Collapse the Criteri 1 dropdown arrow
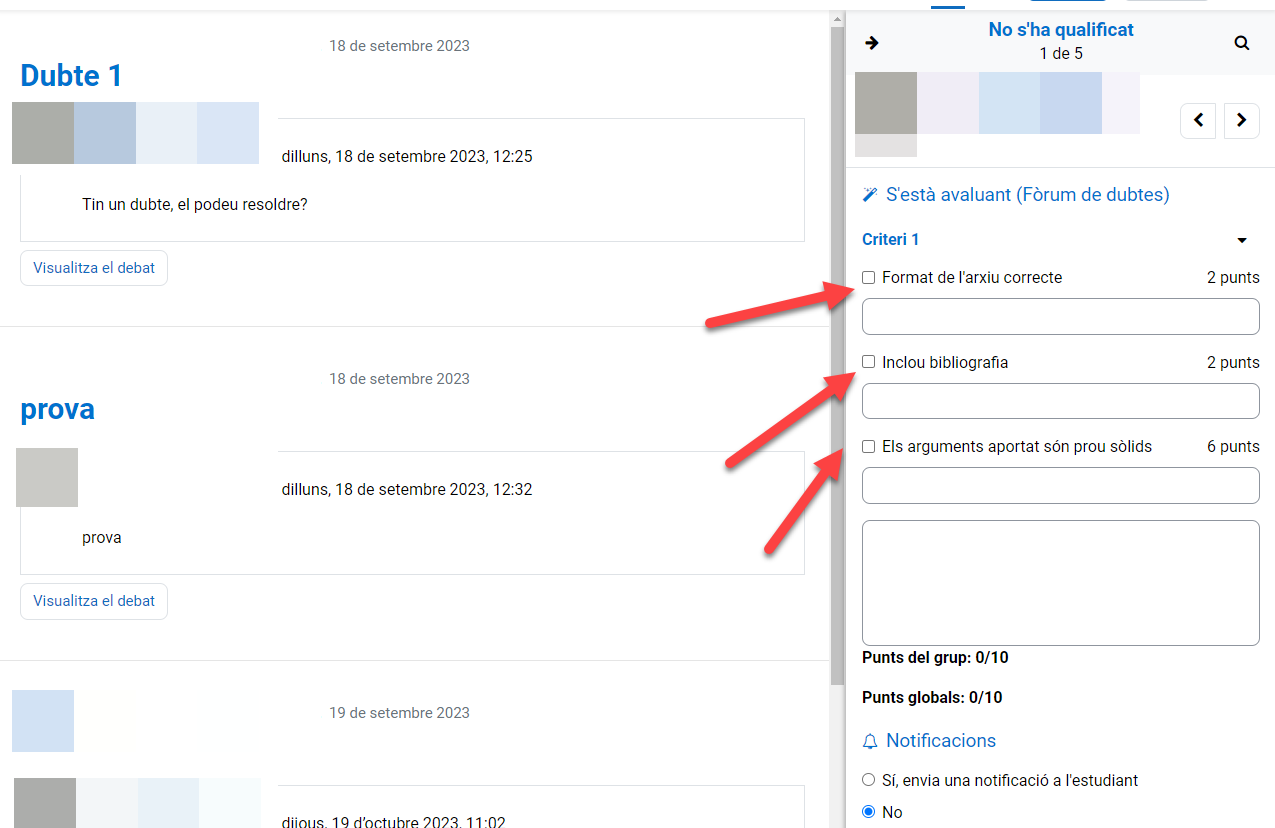 pyautogui.click(x=1242, y=240)
